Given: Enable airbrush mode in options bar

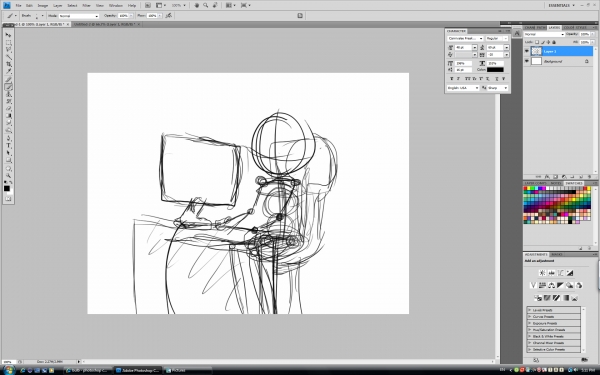Looking at the screenshot, I should click(x=168, y=16).
